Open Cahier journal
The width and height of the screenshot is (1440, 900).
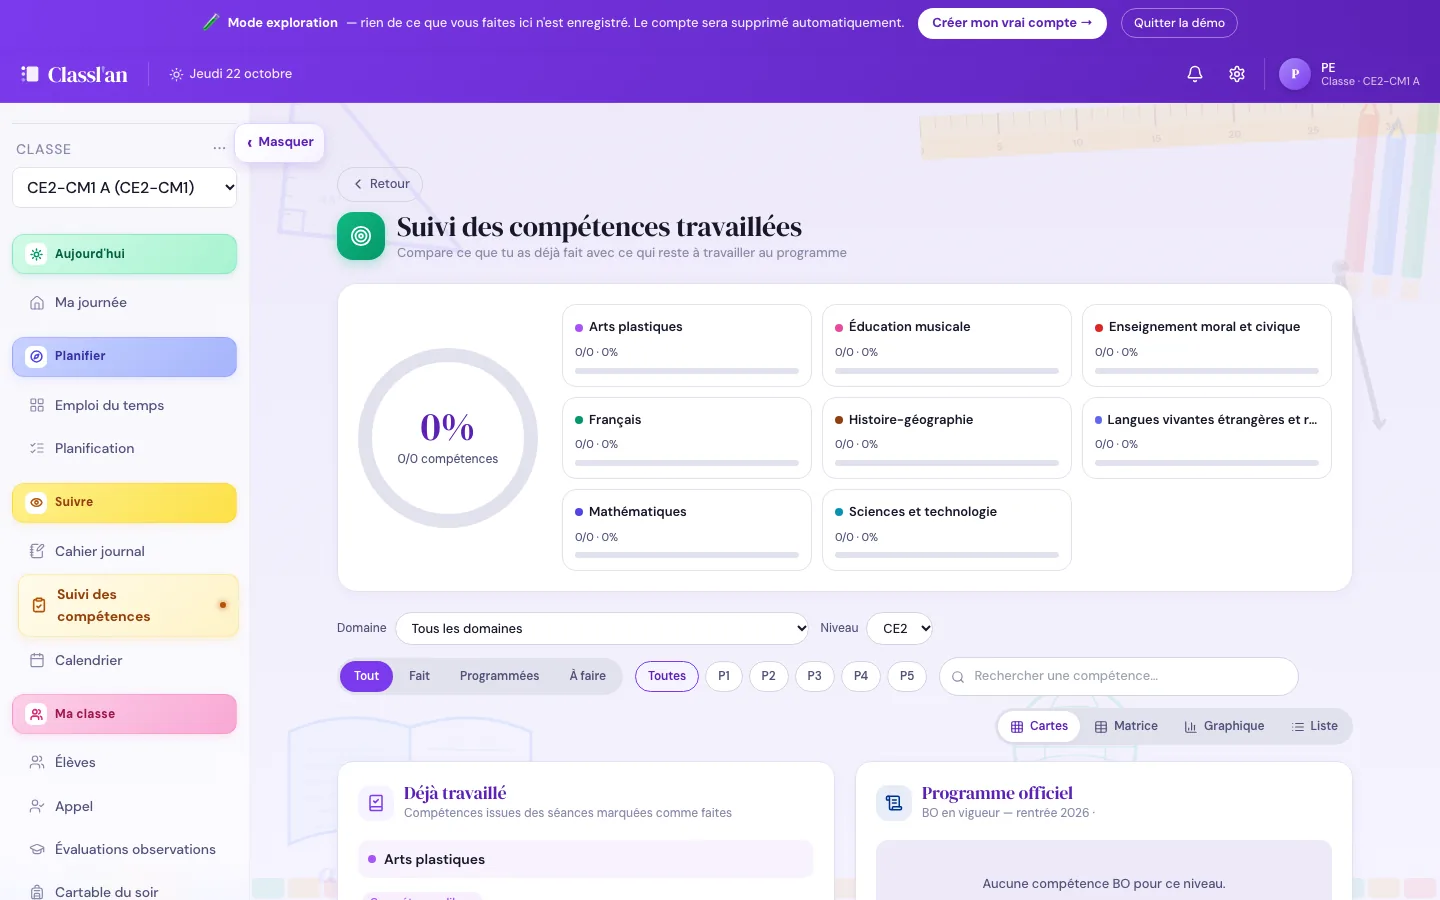pyautogui.click(x=124, y=551)
